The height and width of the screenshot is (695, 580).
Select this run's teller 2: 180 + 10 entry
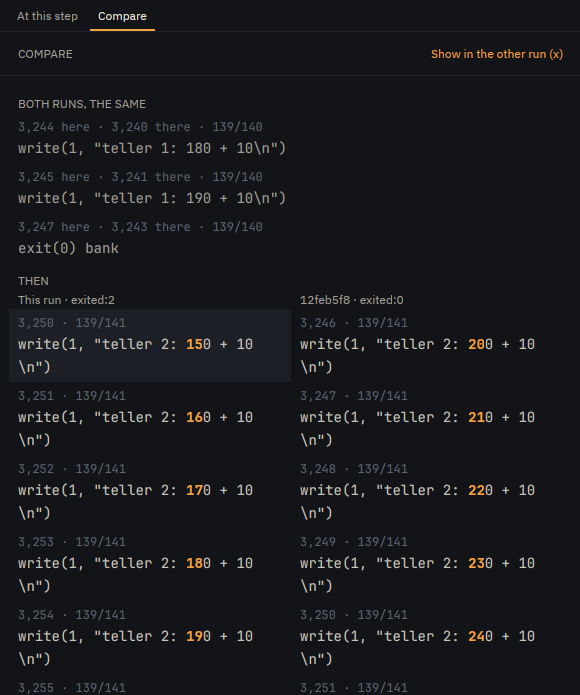[150, 565]
